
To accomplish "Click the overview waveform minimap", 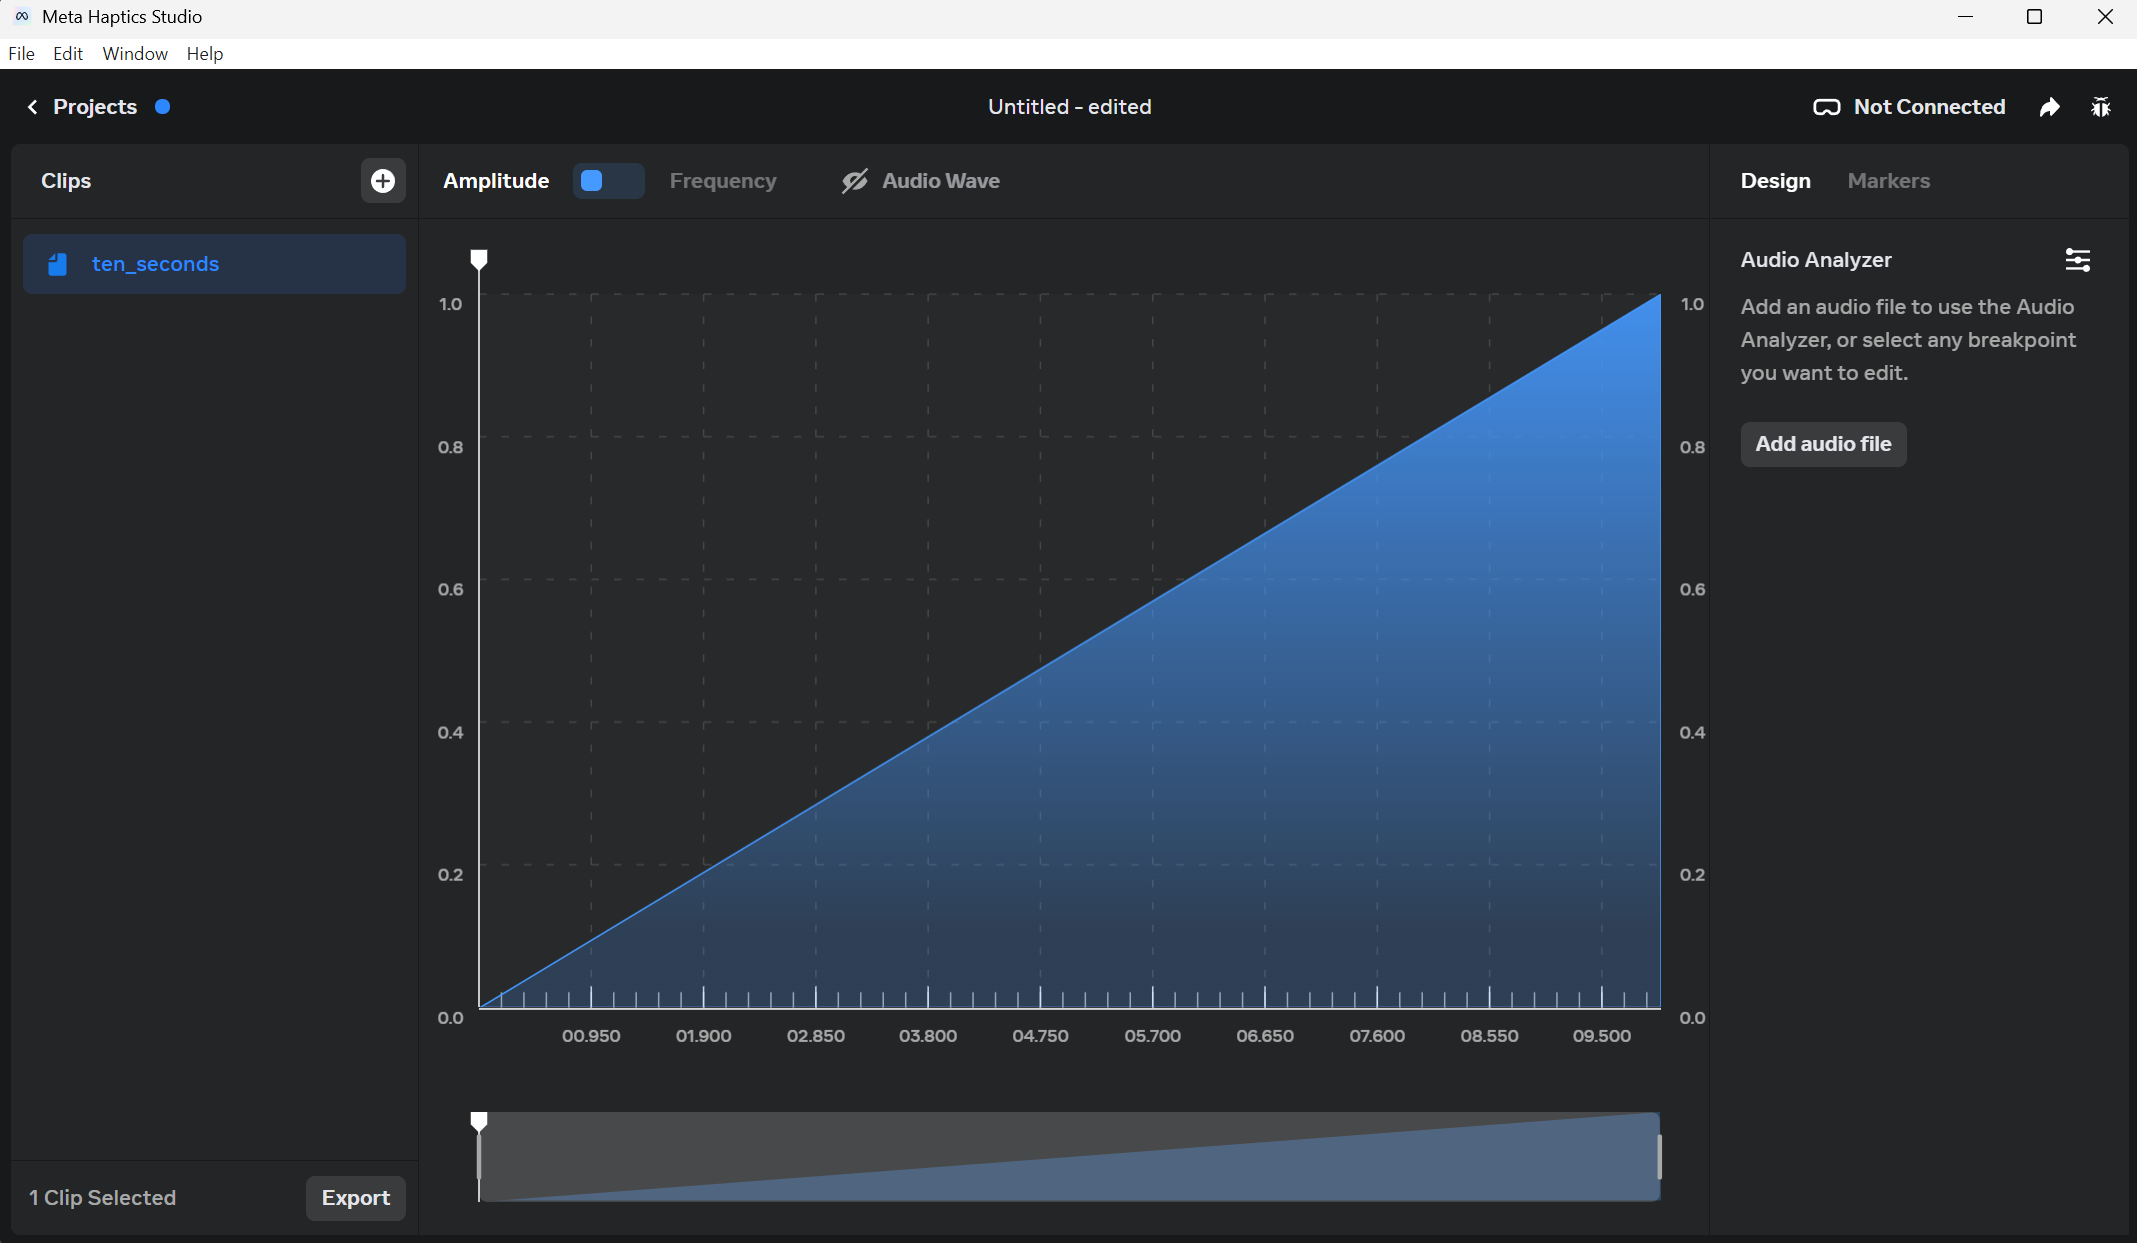I will 1069,1157.
